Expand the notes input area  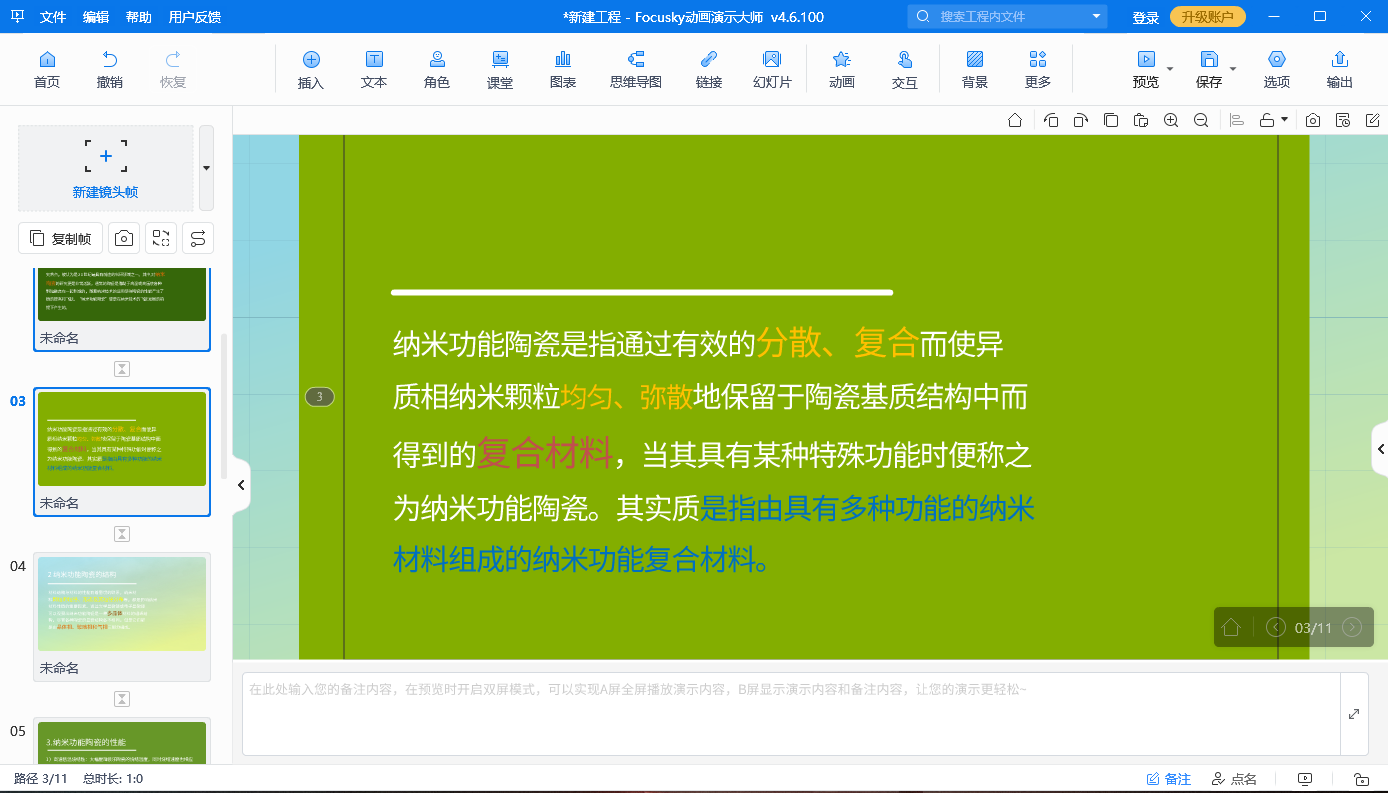pos(1354,714)
